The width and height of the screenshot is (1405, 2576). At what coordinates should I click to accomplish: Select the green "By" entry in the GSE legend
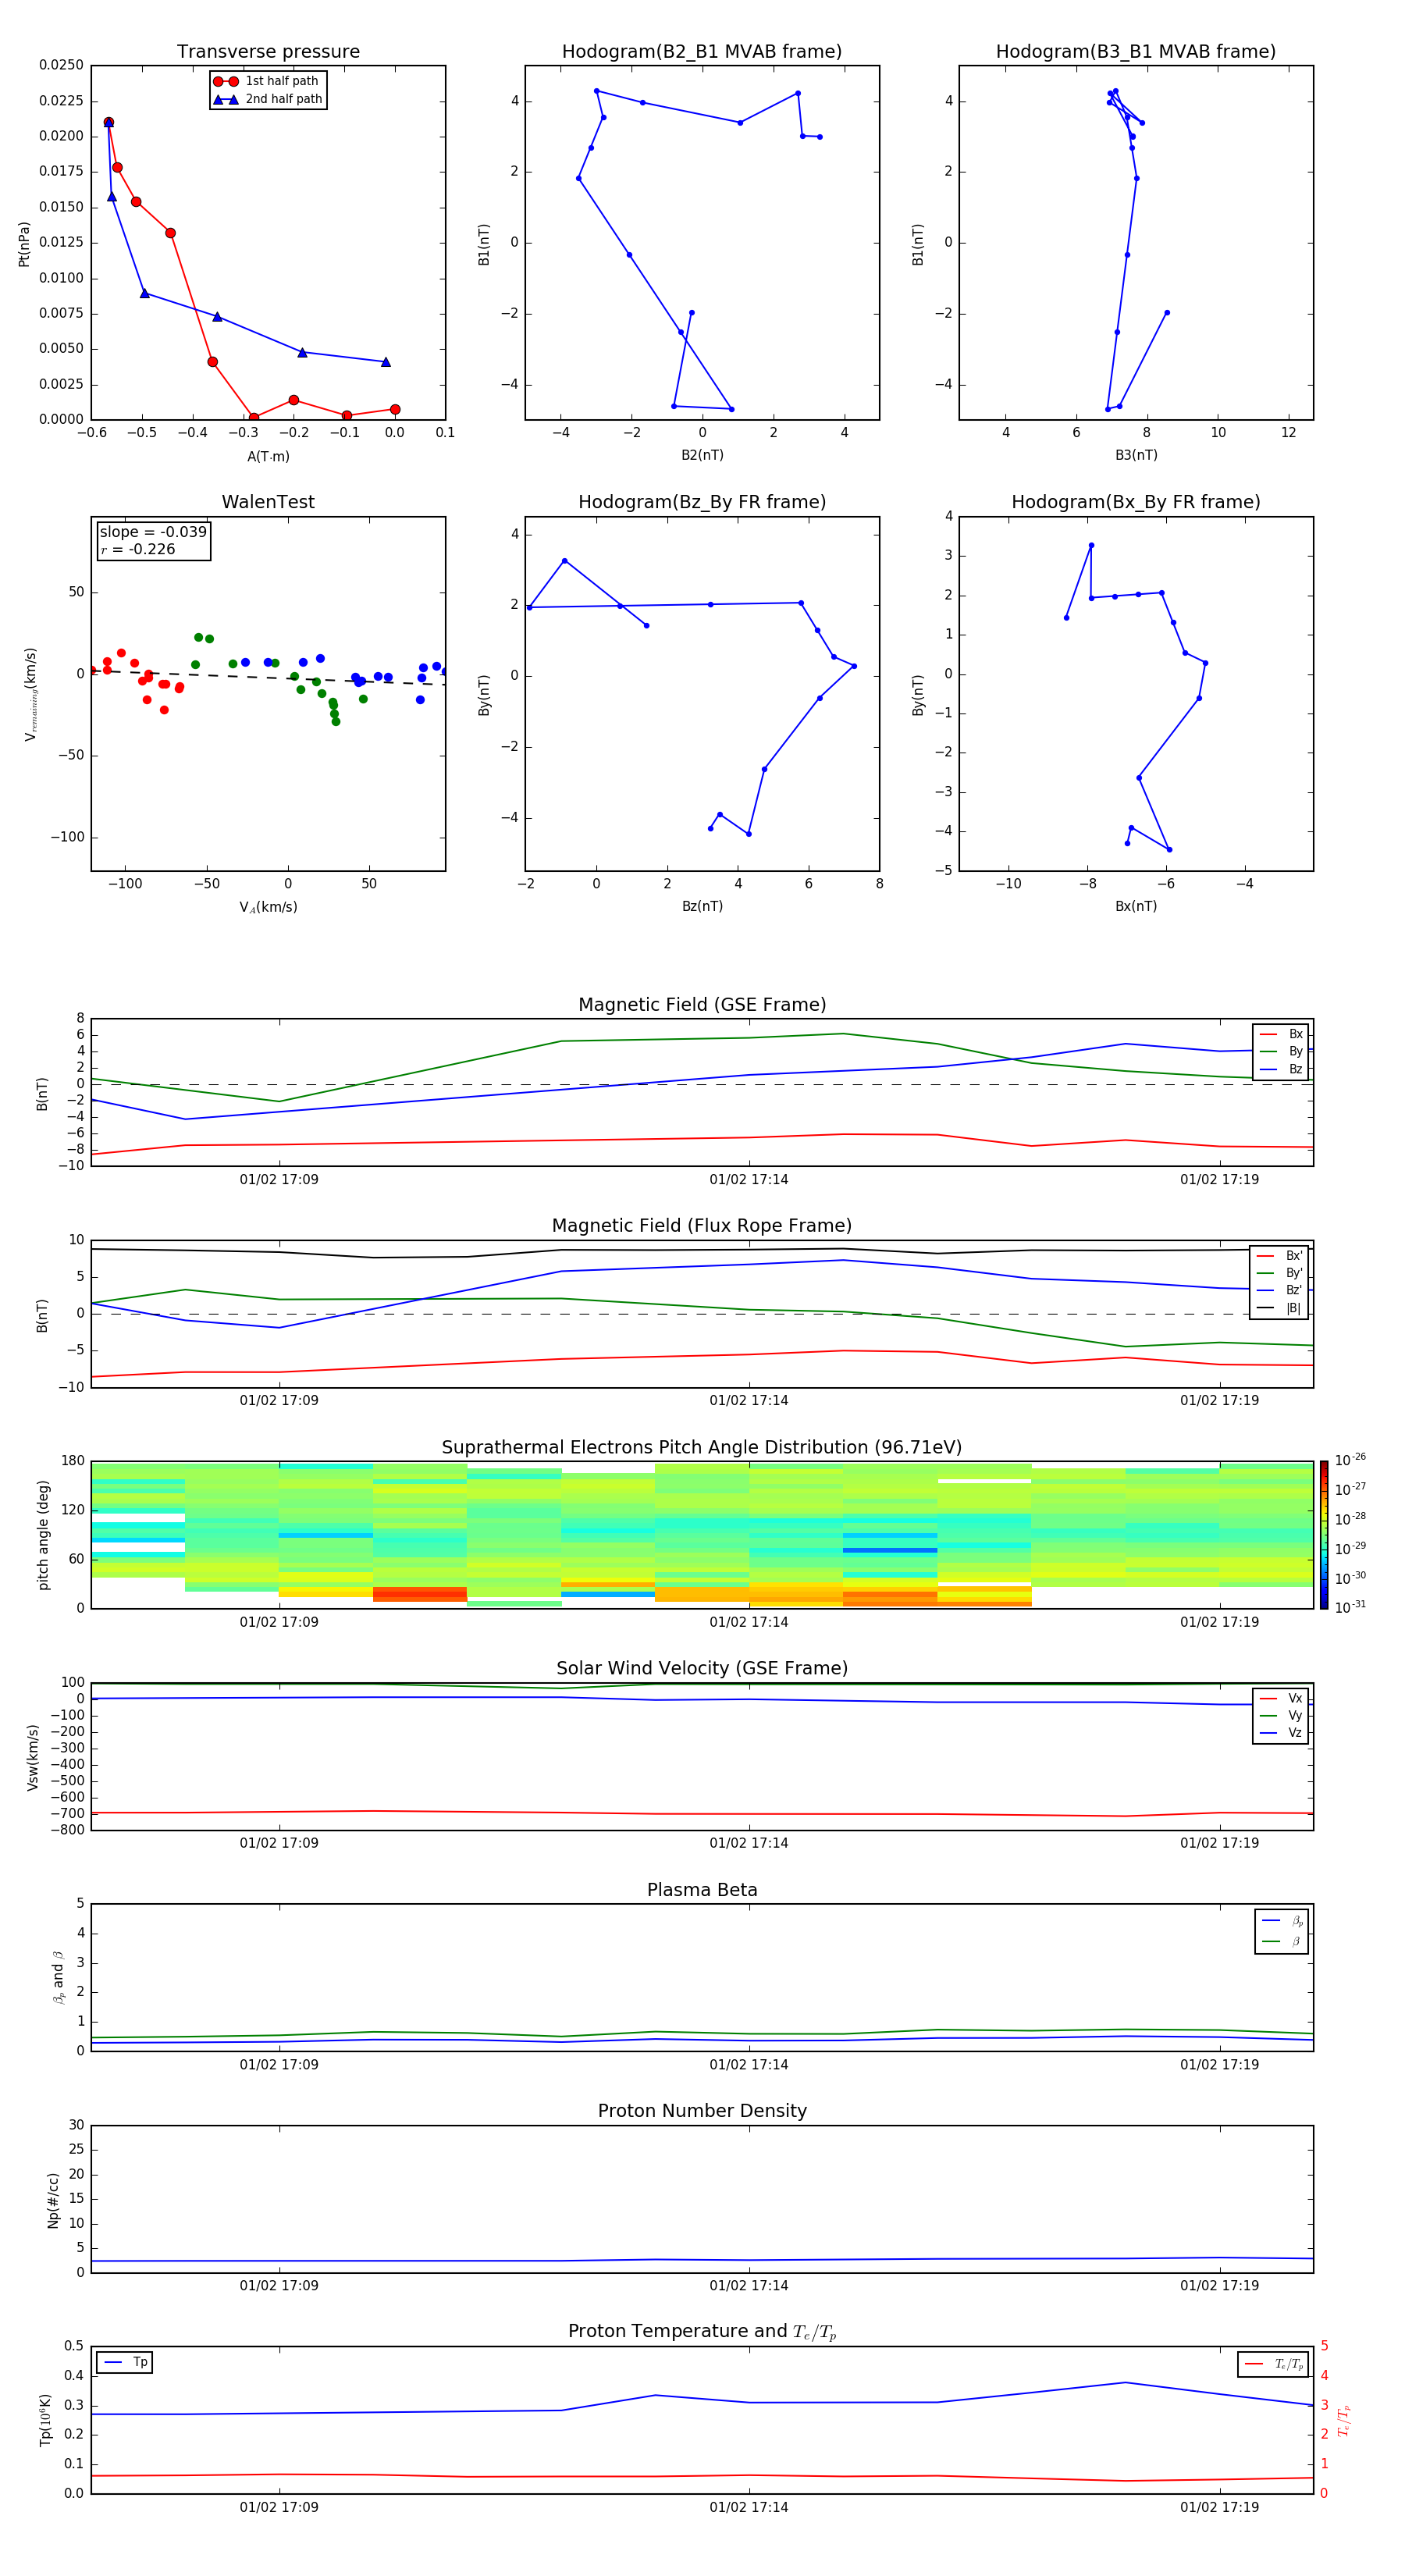click(1282, 1051)
